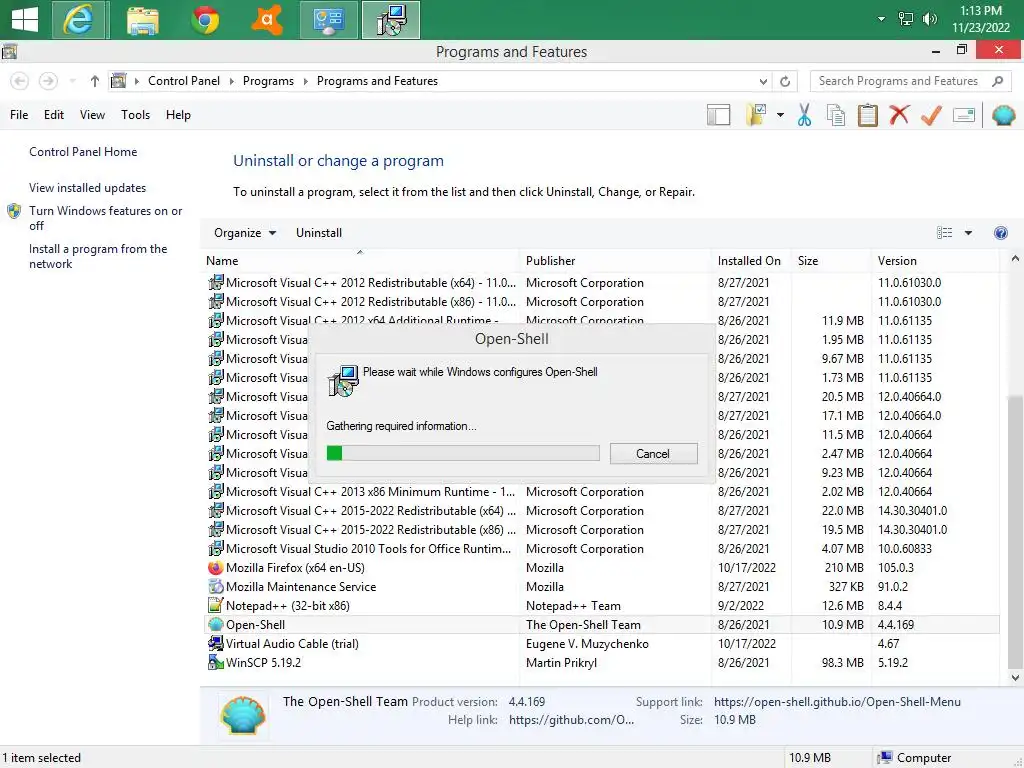Image resolution: width=1024 pixels, height=768 pixels.
Task: Click the Copy toolbar icon
Action: [x=835, y=115]
